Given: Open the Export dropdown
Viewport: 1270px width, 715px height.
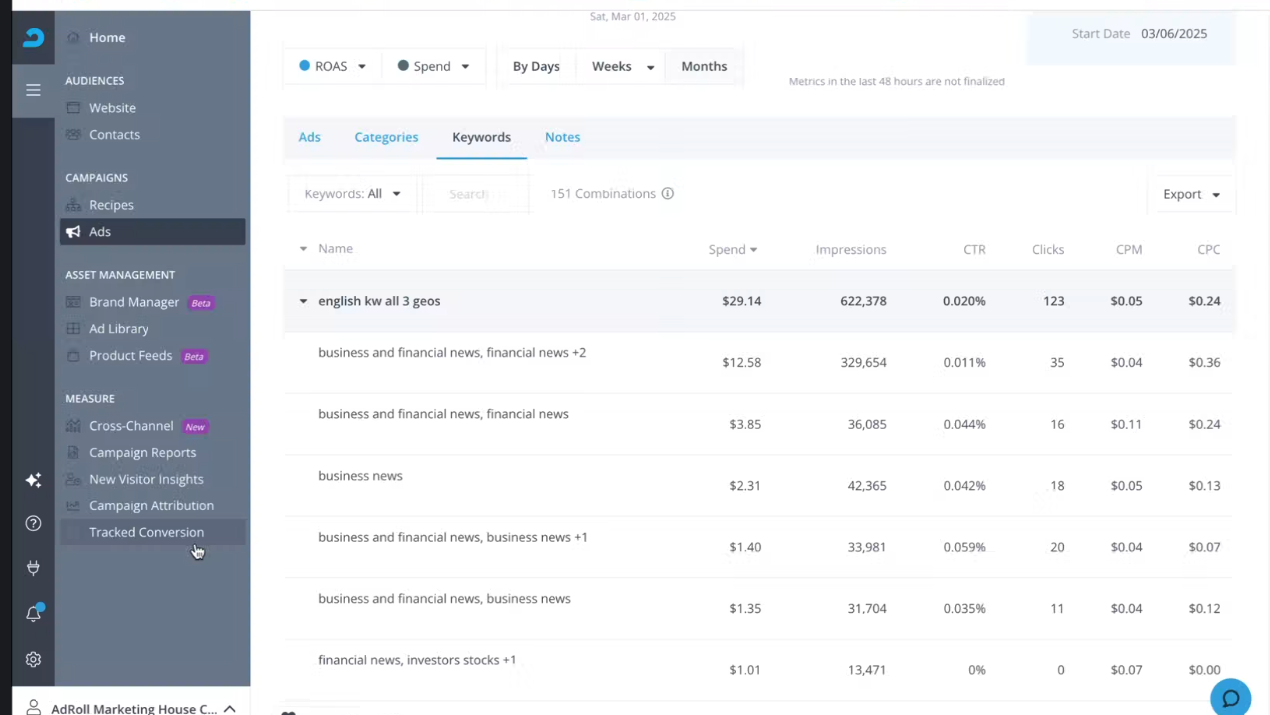Looking at the screenshot, I should [1191, 195].
